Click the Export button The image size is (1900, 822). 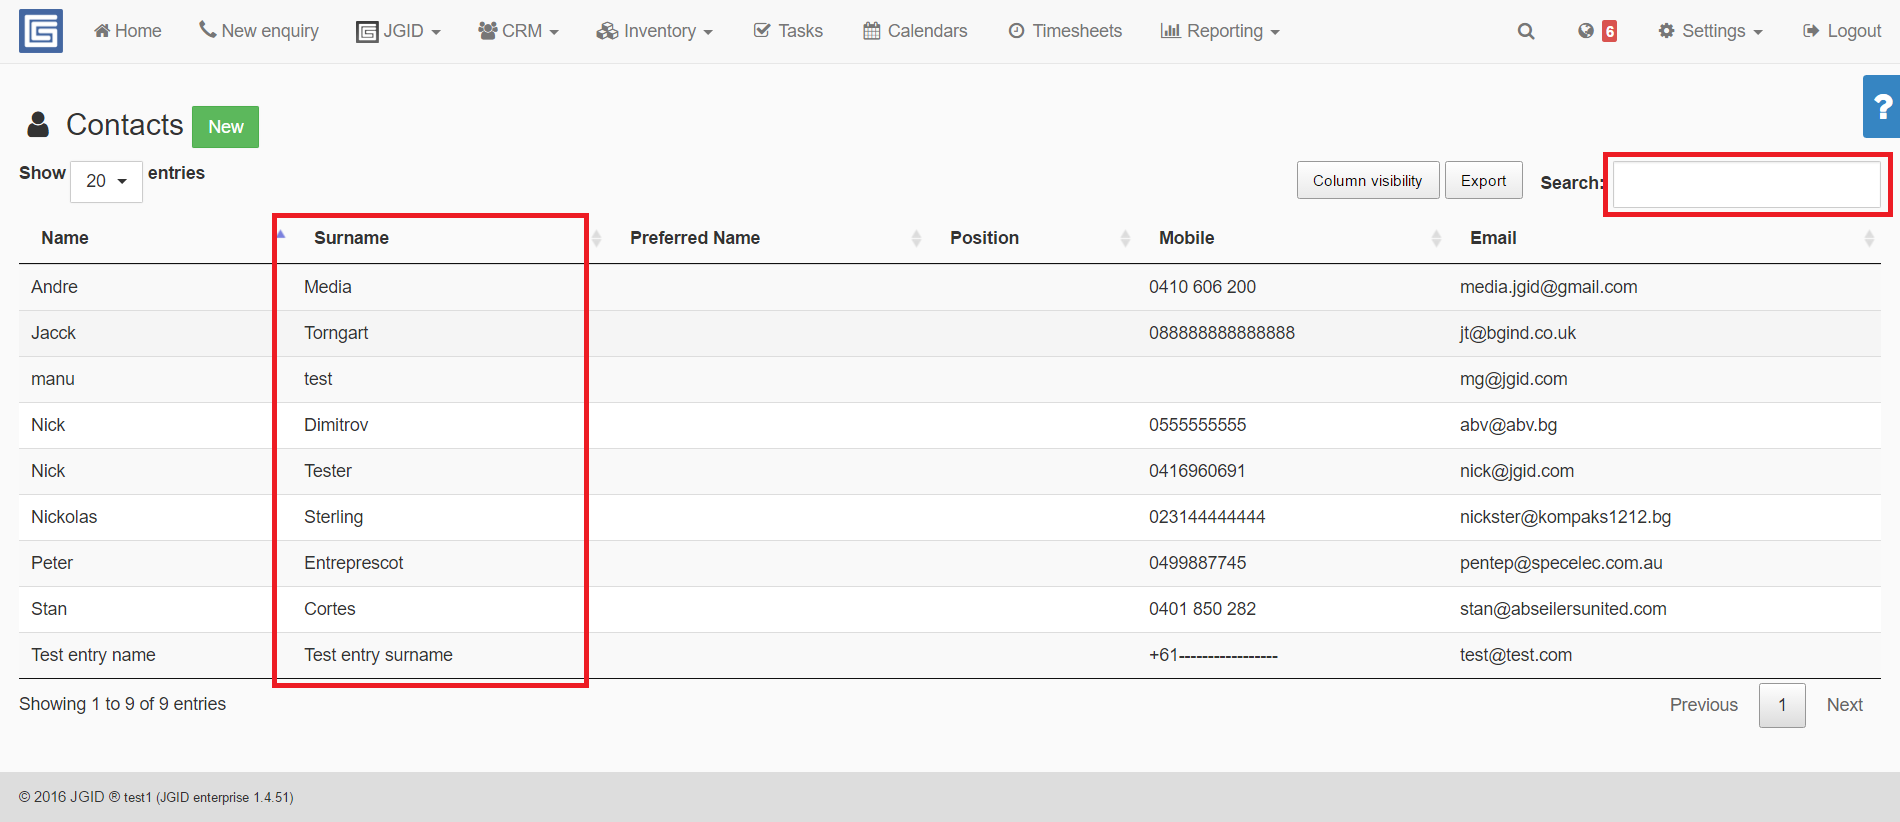coord(1484,180)
